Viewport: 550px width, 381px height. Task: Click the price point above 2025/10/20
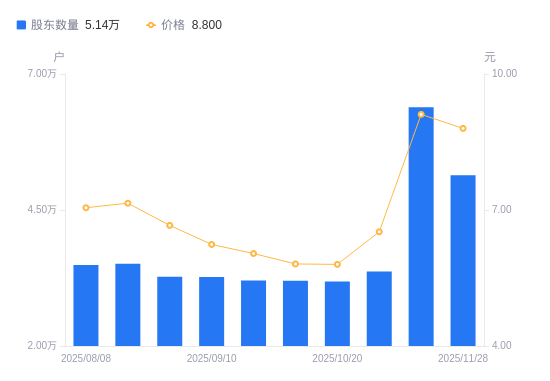click(x=337, y=265)
